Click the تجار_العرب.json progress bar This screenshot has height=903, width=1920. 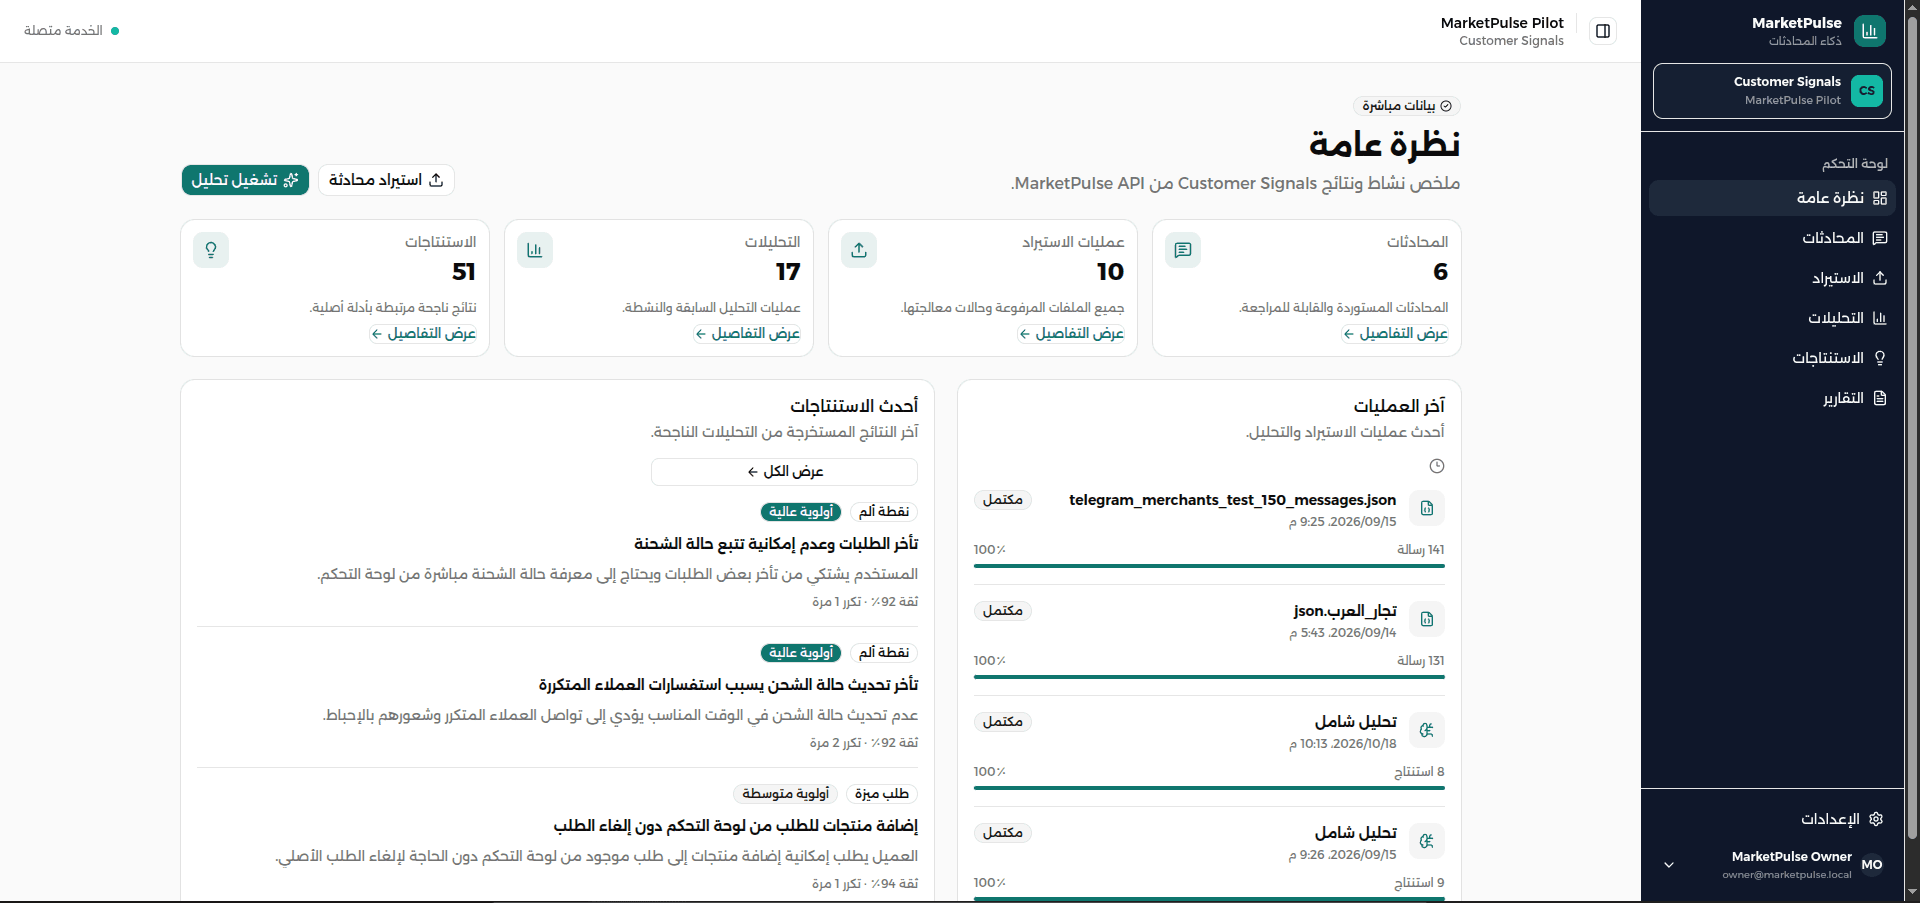pos(1209,677)
